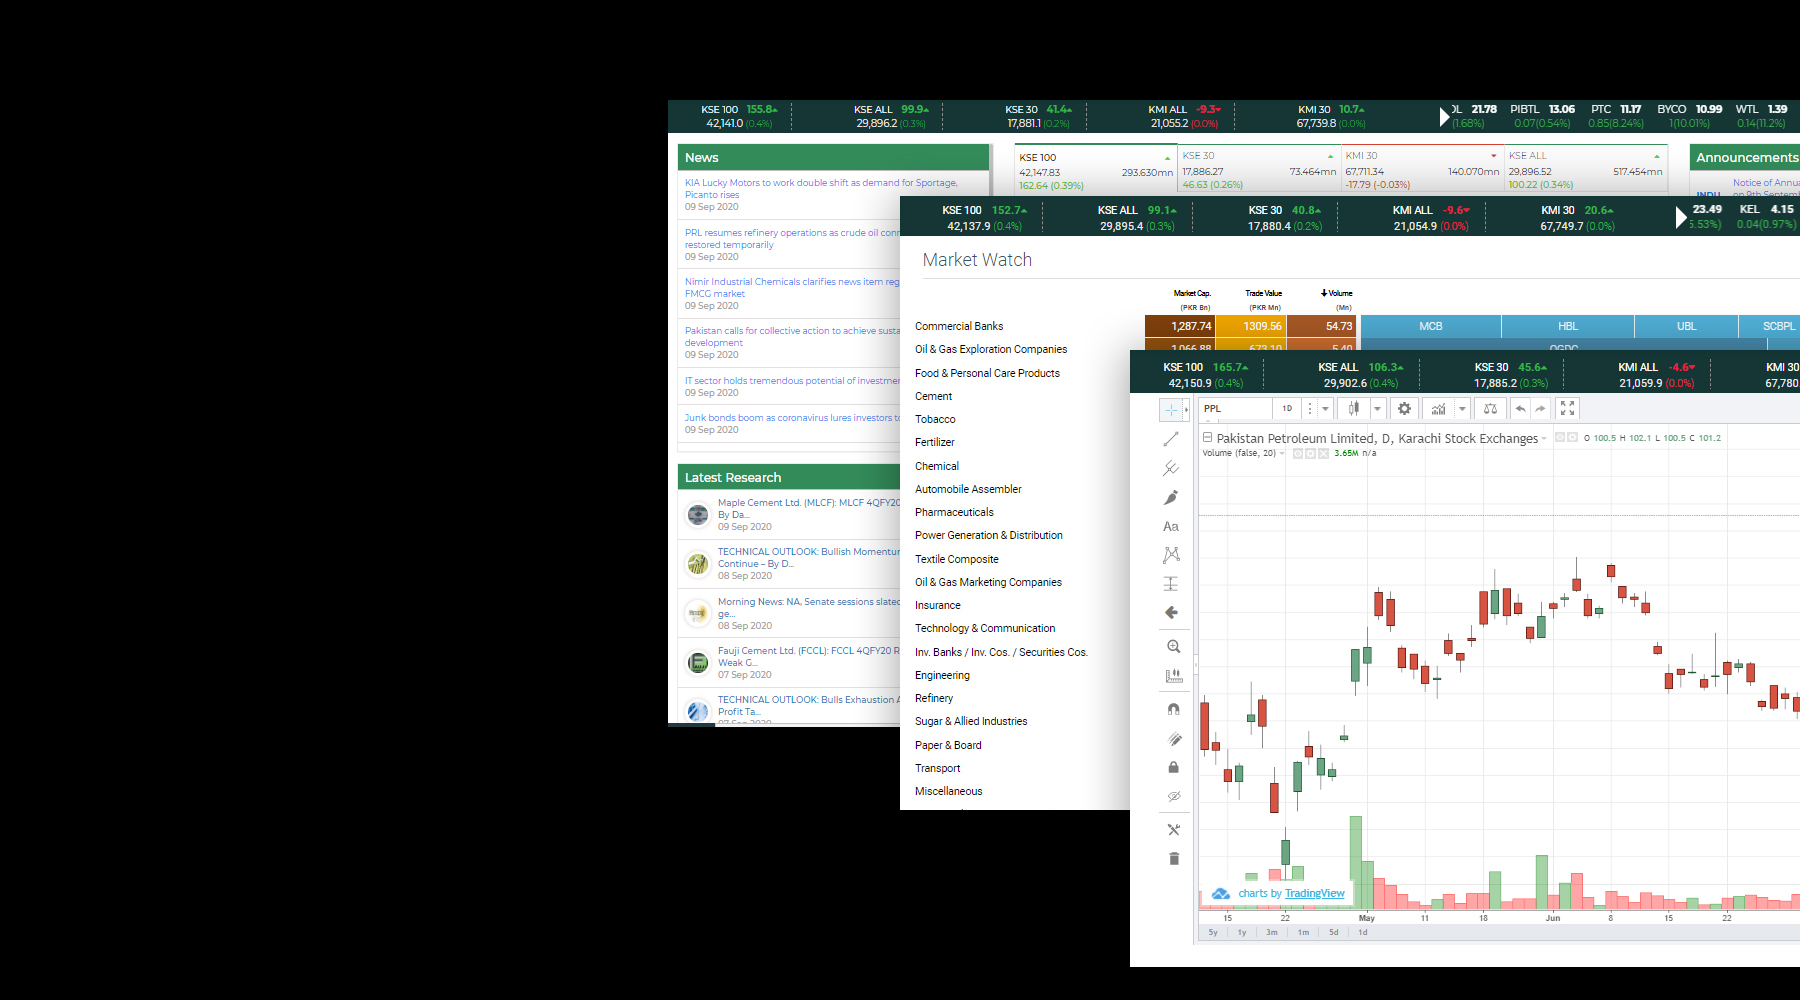Select the pitchfork drawing tool
1800x1000 pixels.
click(1171, 468)
